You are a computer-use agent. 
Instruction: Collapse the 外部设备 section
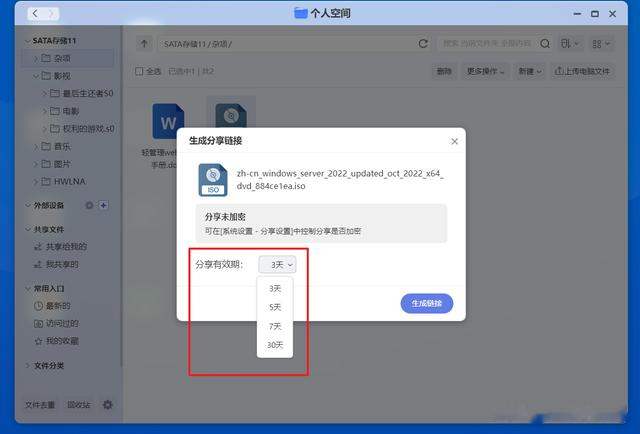point(27,205)
